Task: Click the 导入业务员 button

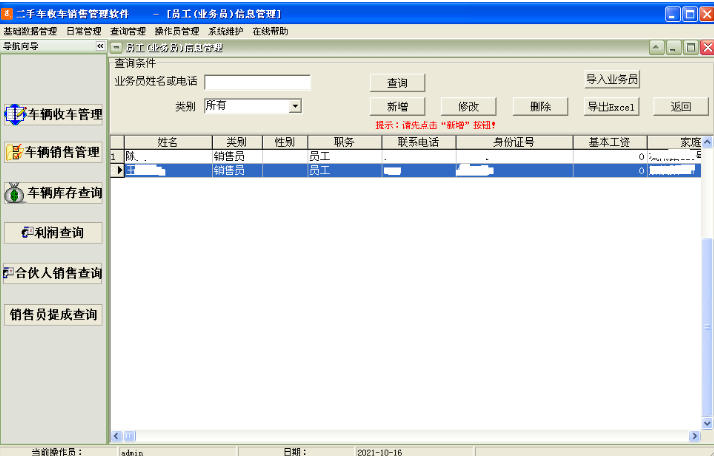Action: (612, 79)
